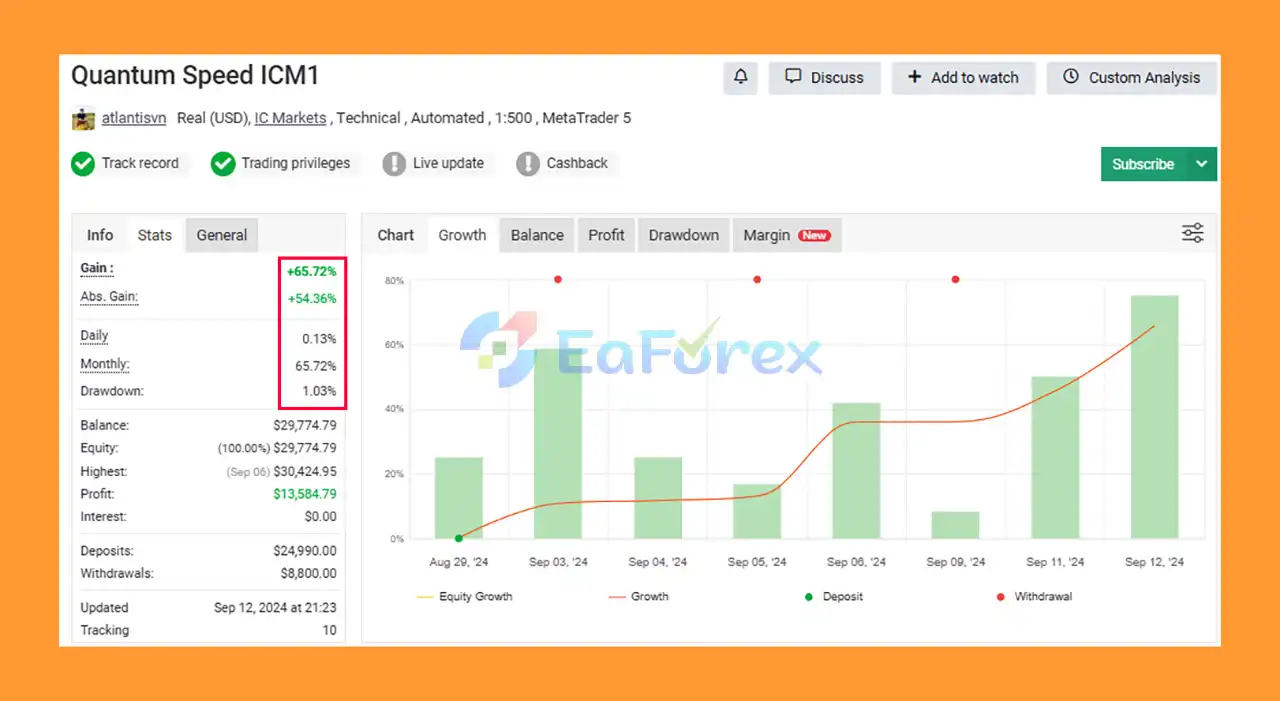Click the bell notification icon
Image resolution: width=1280 pixels, height=701 pixels.
[741, 77]
